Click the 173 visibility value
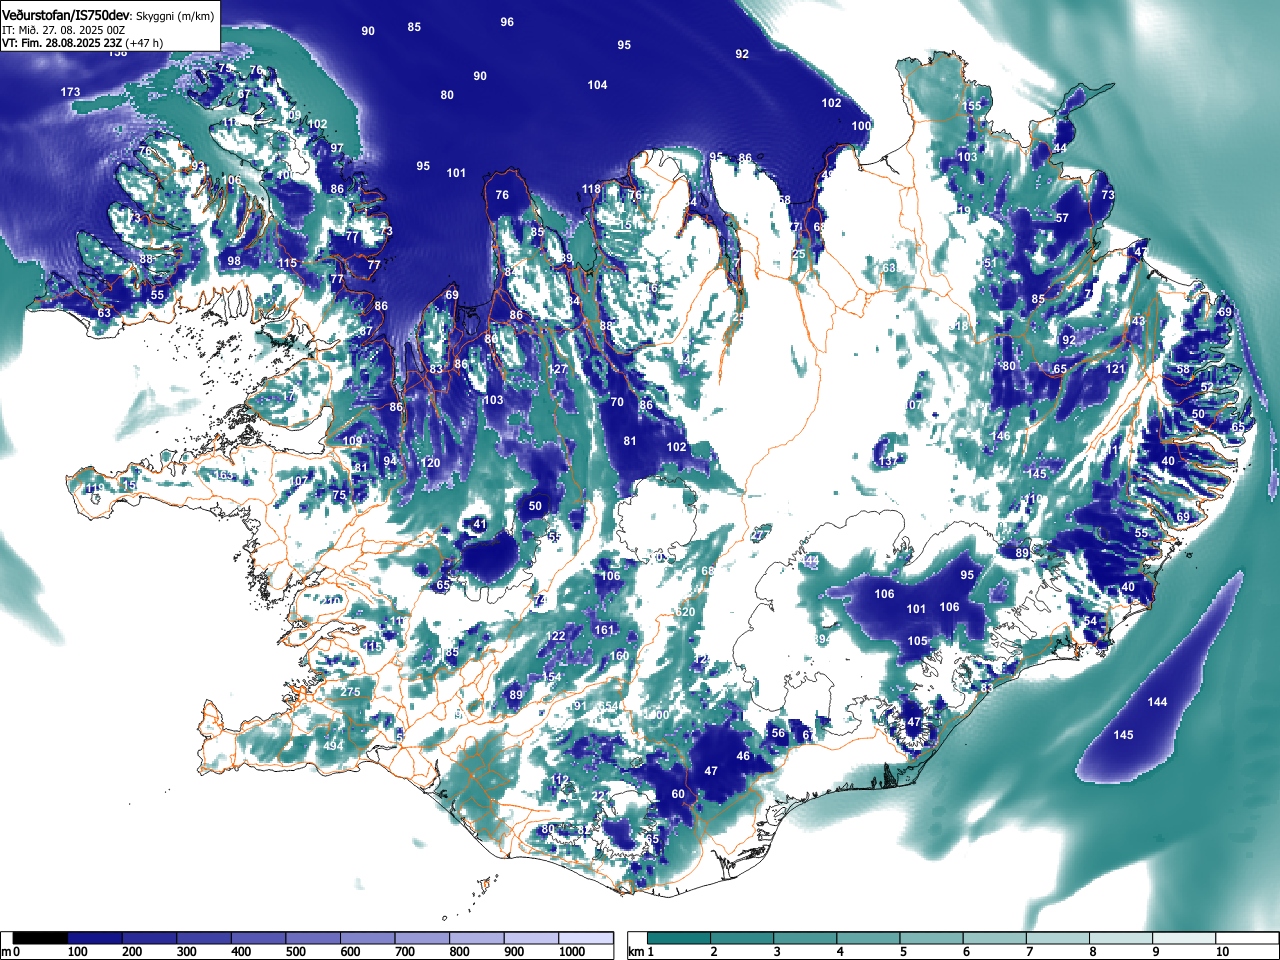 click(70, 92)
